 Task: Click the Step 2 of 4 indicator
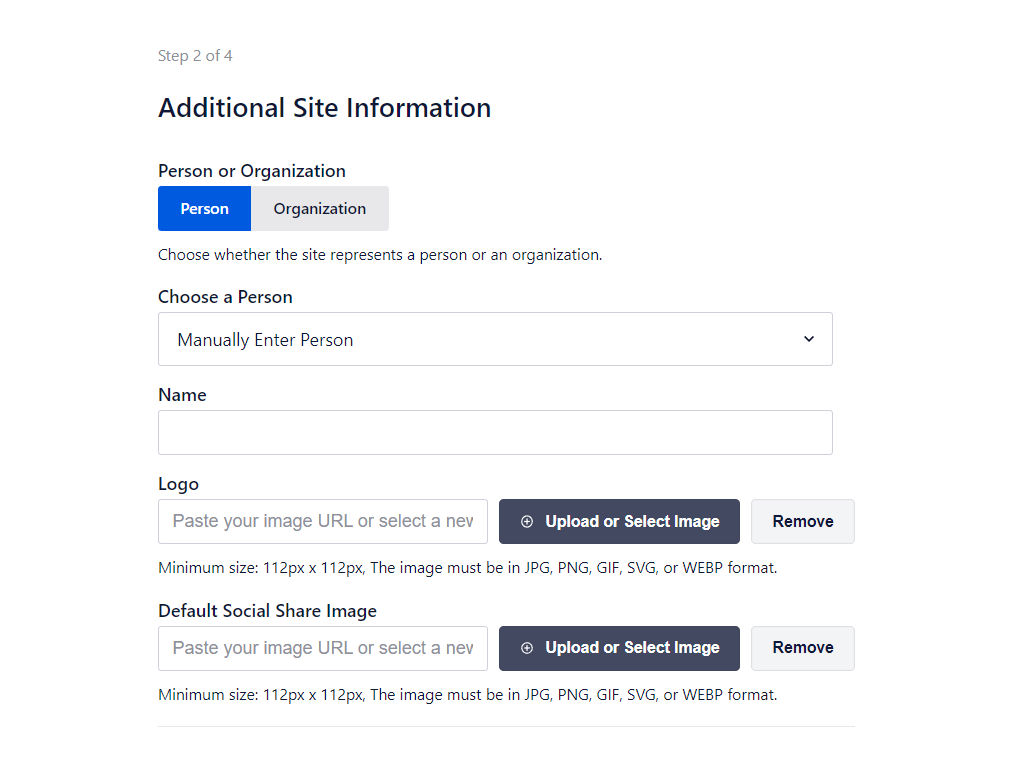coord(195,56)
